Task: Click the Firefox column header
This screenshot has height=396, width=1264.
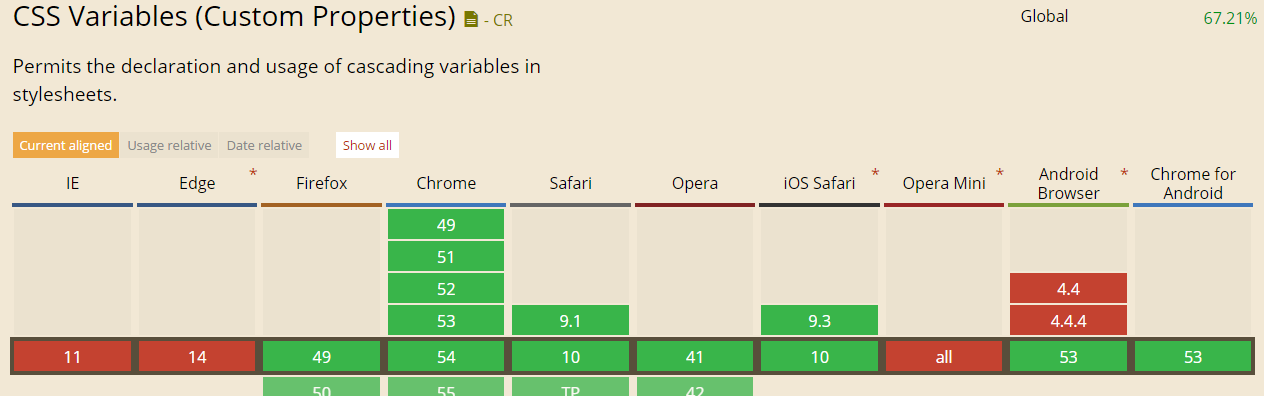Action: [x=321, y=183]
